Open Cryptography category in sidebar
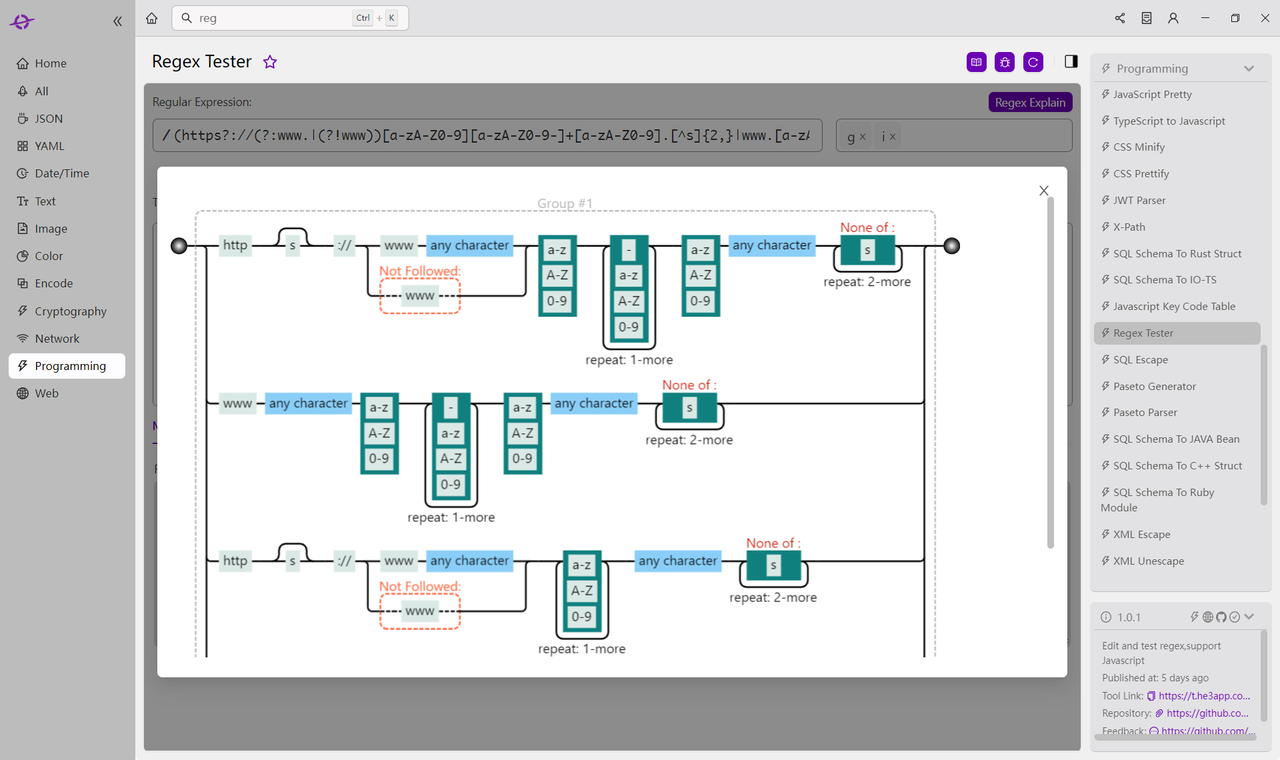This screenshot has width=1280, height=760. click(67, 311)
